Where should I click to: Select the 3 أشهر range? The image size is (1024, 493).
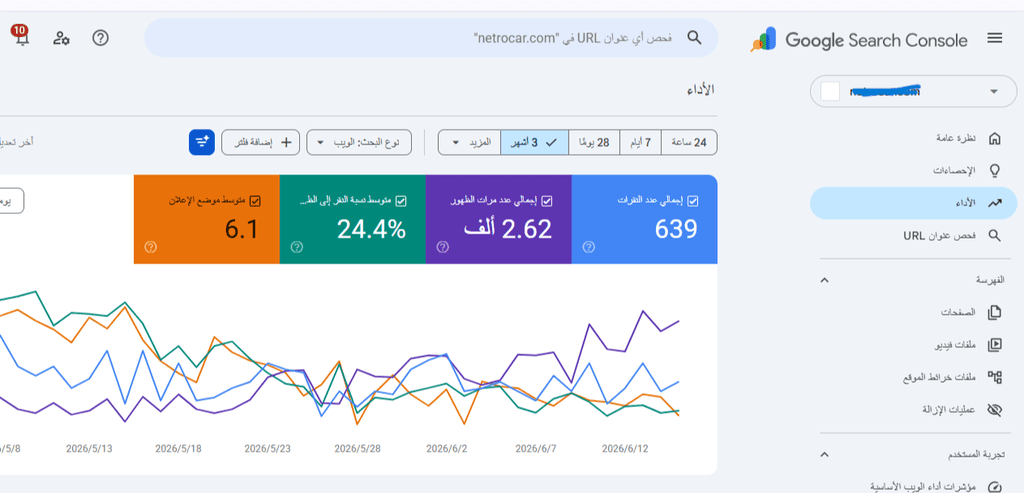[535, 142]
